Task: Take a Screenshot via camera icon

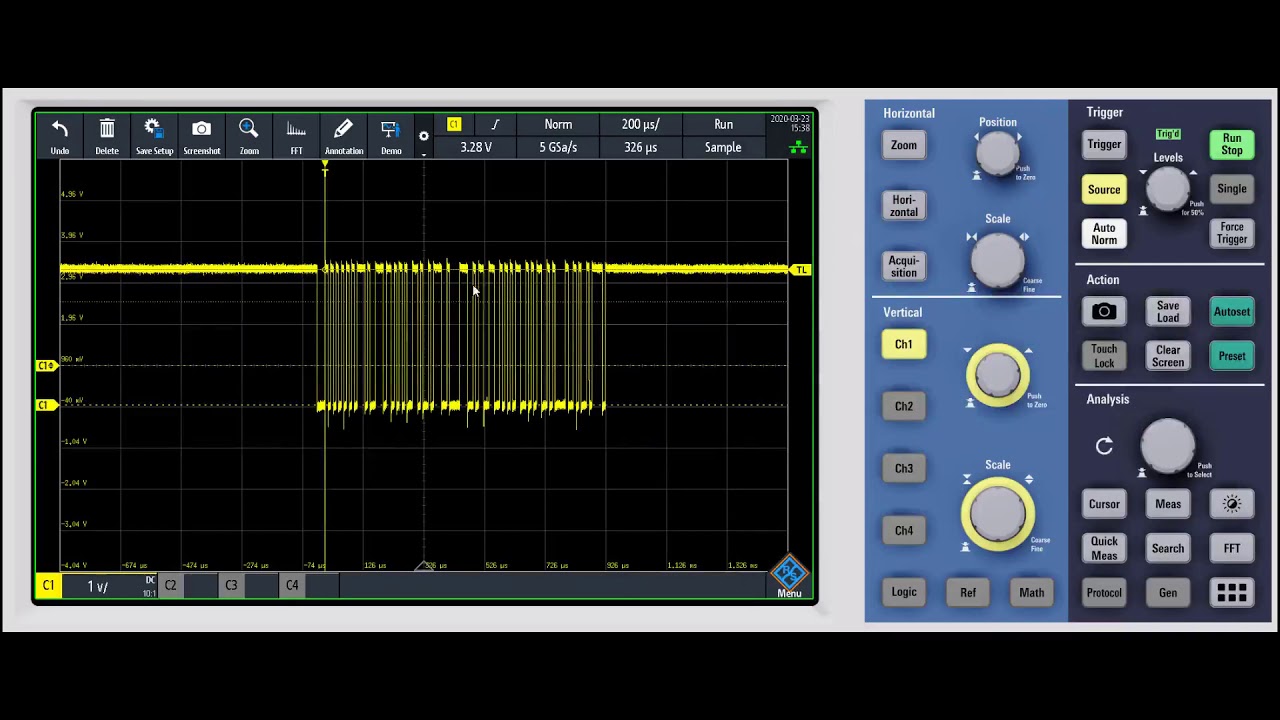Action: 201,129
